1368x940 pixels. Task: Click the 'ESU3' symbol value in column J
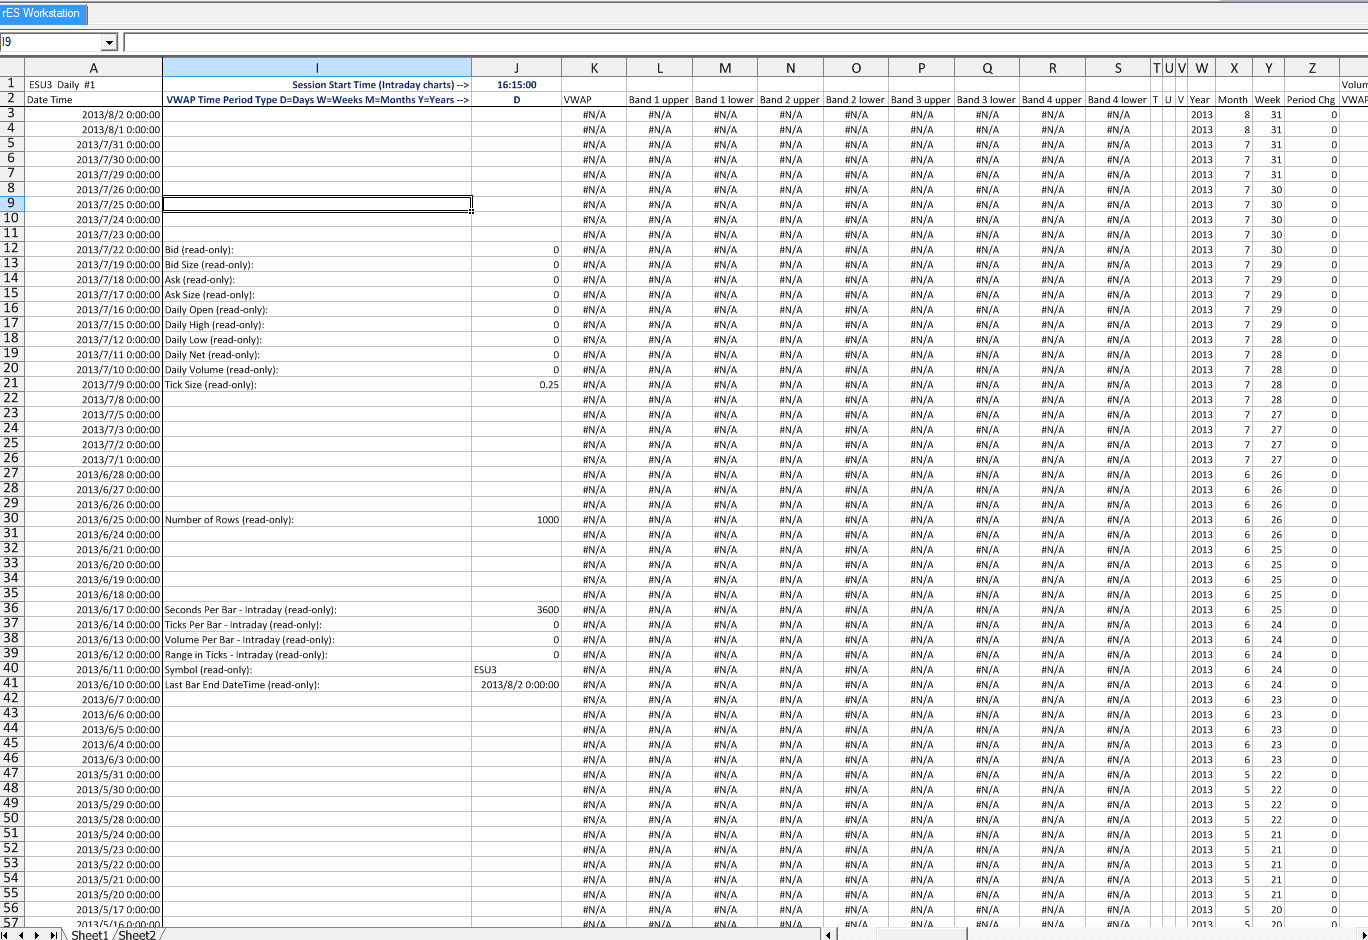[x=516, y=670]
